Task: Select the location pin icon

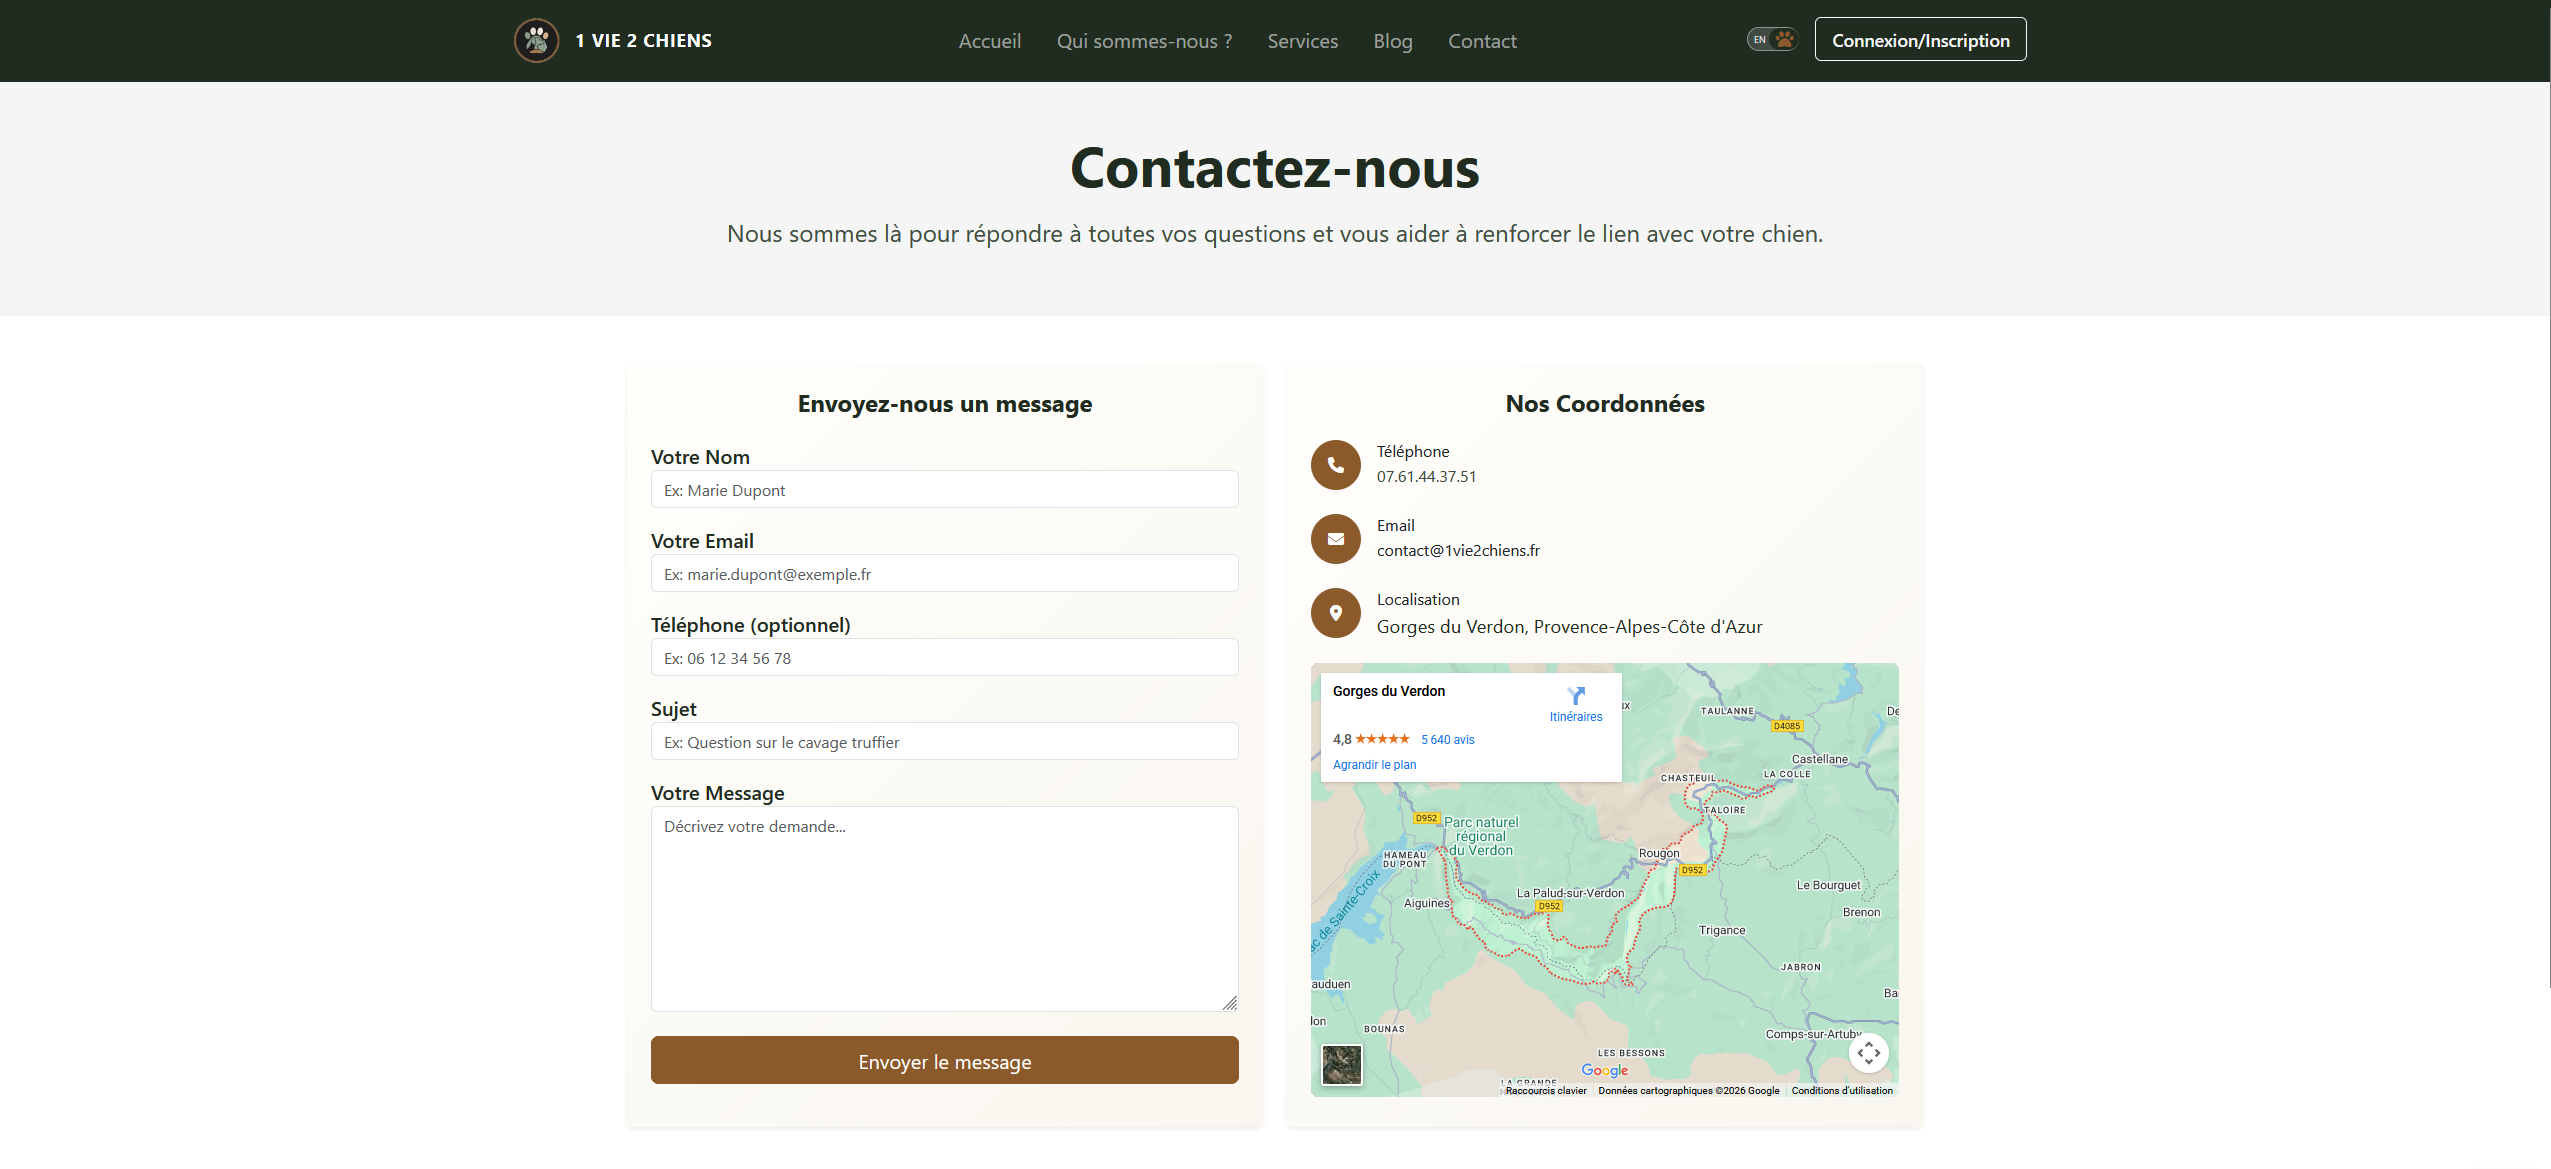Action: (x=1336, y=612)
